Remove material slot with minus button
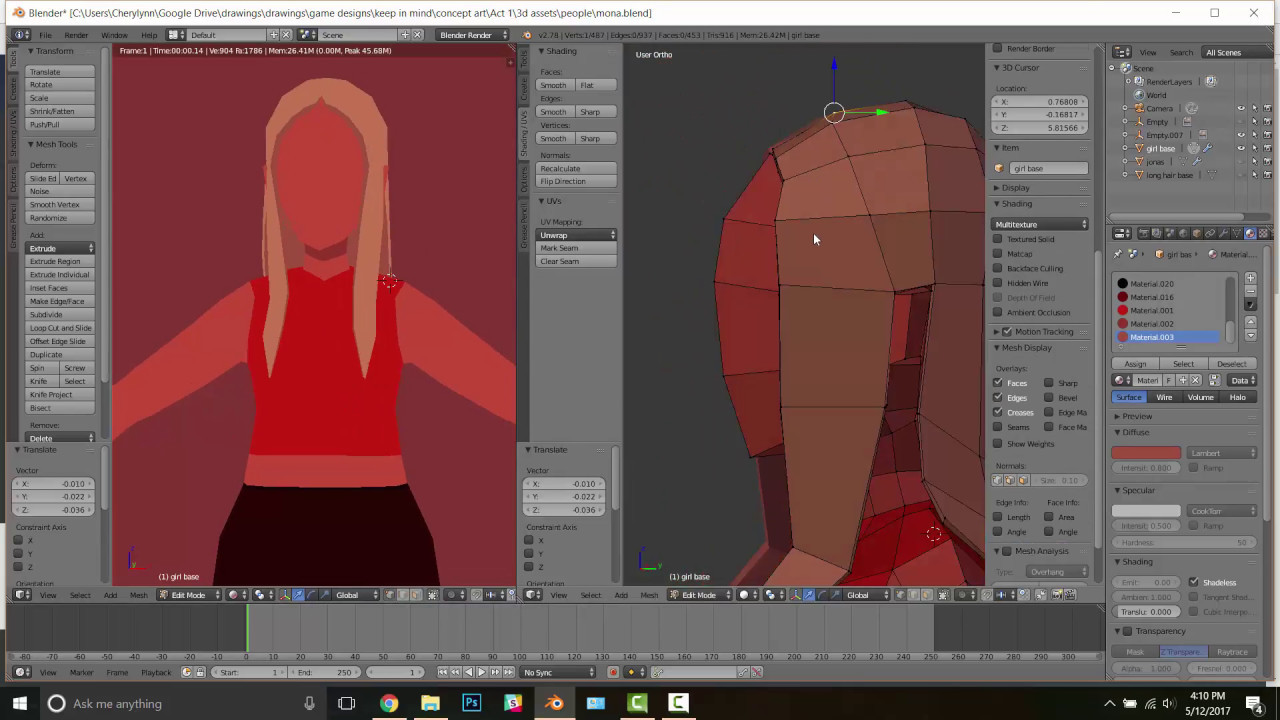 (x=1250, y=291)
